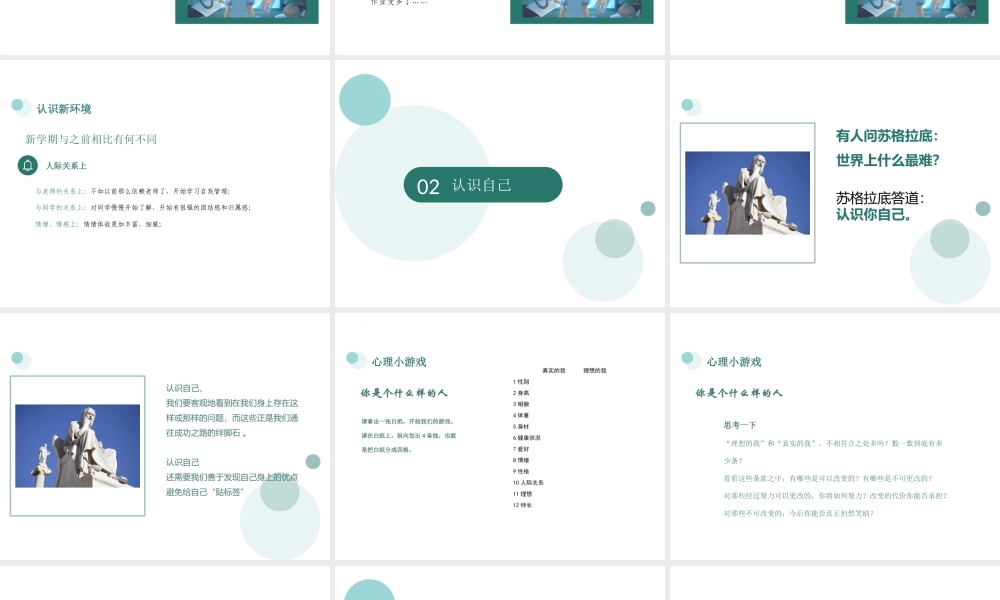Viewport: 1000px width, 600px height.
Task: Click the 认识新环境 slide title
Action: (64, 109)
